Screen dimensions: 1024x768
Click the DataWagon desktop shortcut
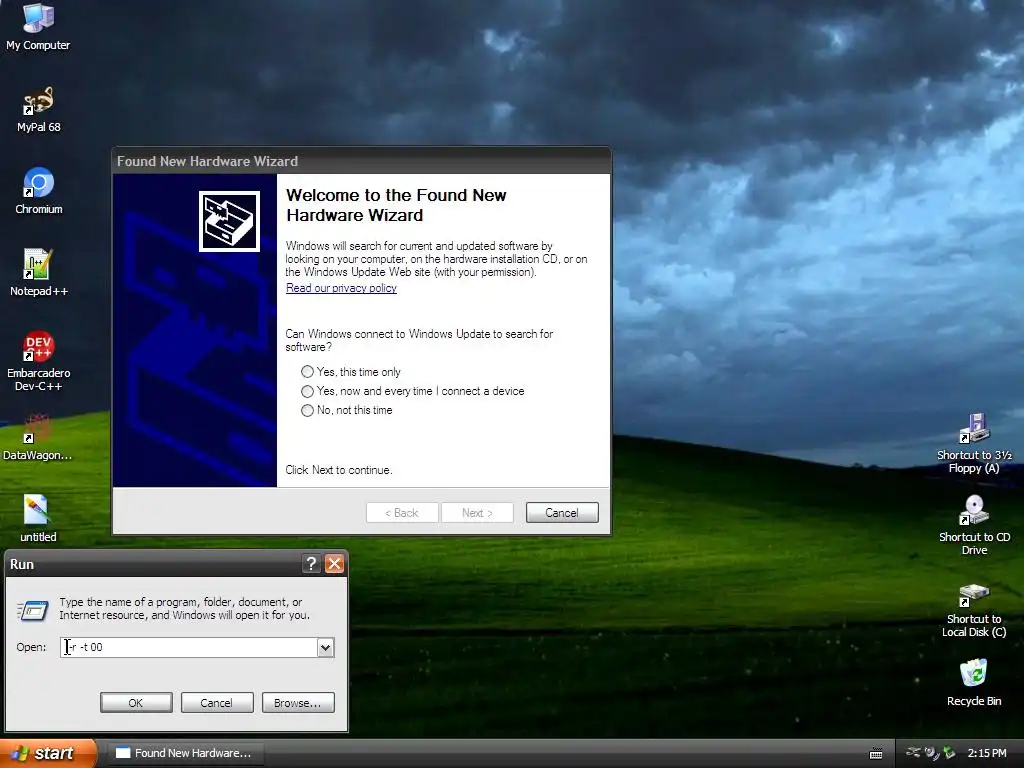coord(37,436)
